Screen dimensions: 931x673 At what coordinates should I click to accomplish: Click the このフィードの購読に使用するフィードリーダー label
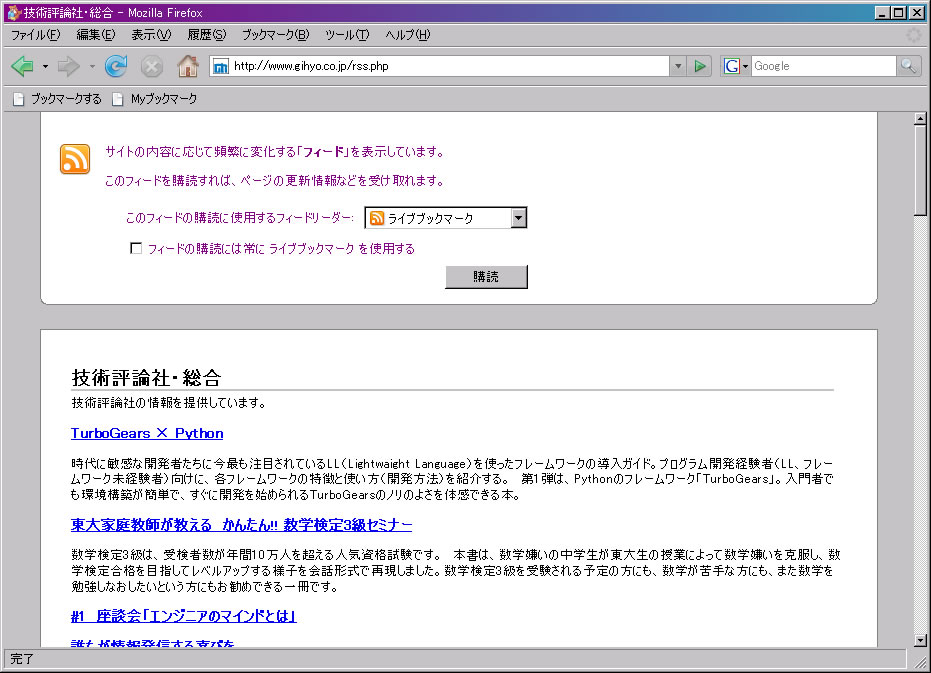pos(239,218)
